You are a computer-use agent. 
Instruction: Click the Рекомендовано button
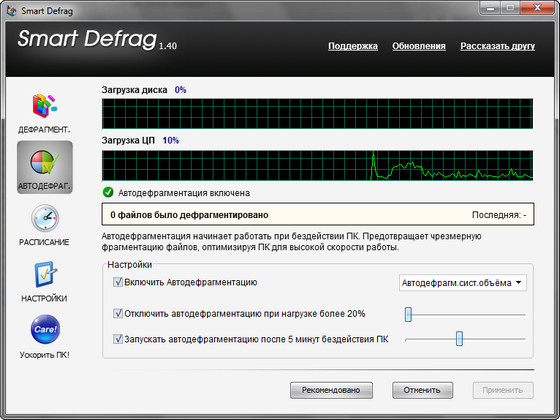click(331, 390)
